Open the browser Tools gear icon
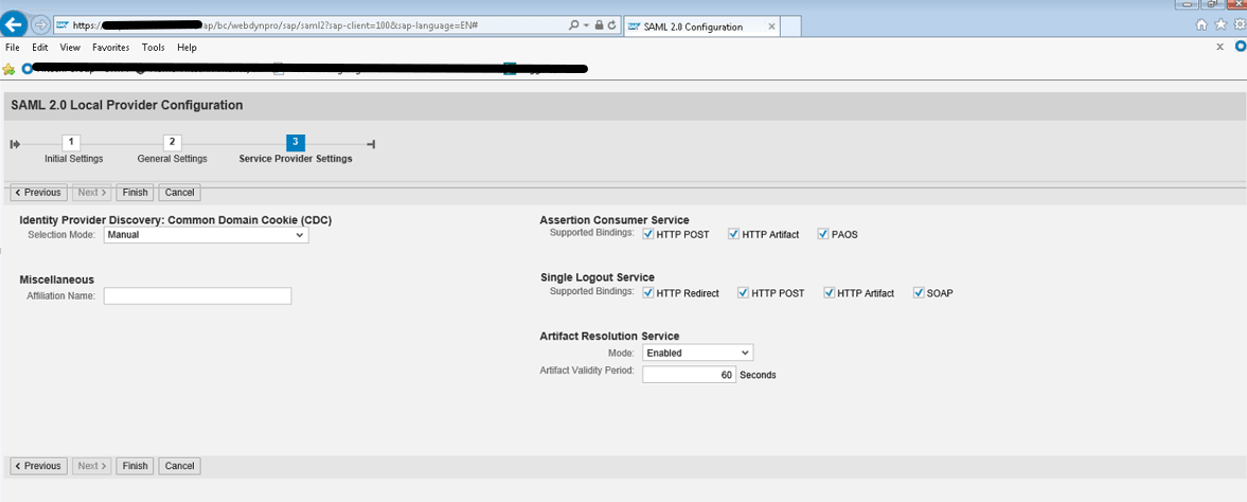 pyautogui.click(x=1238, y=25)
